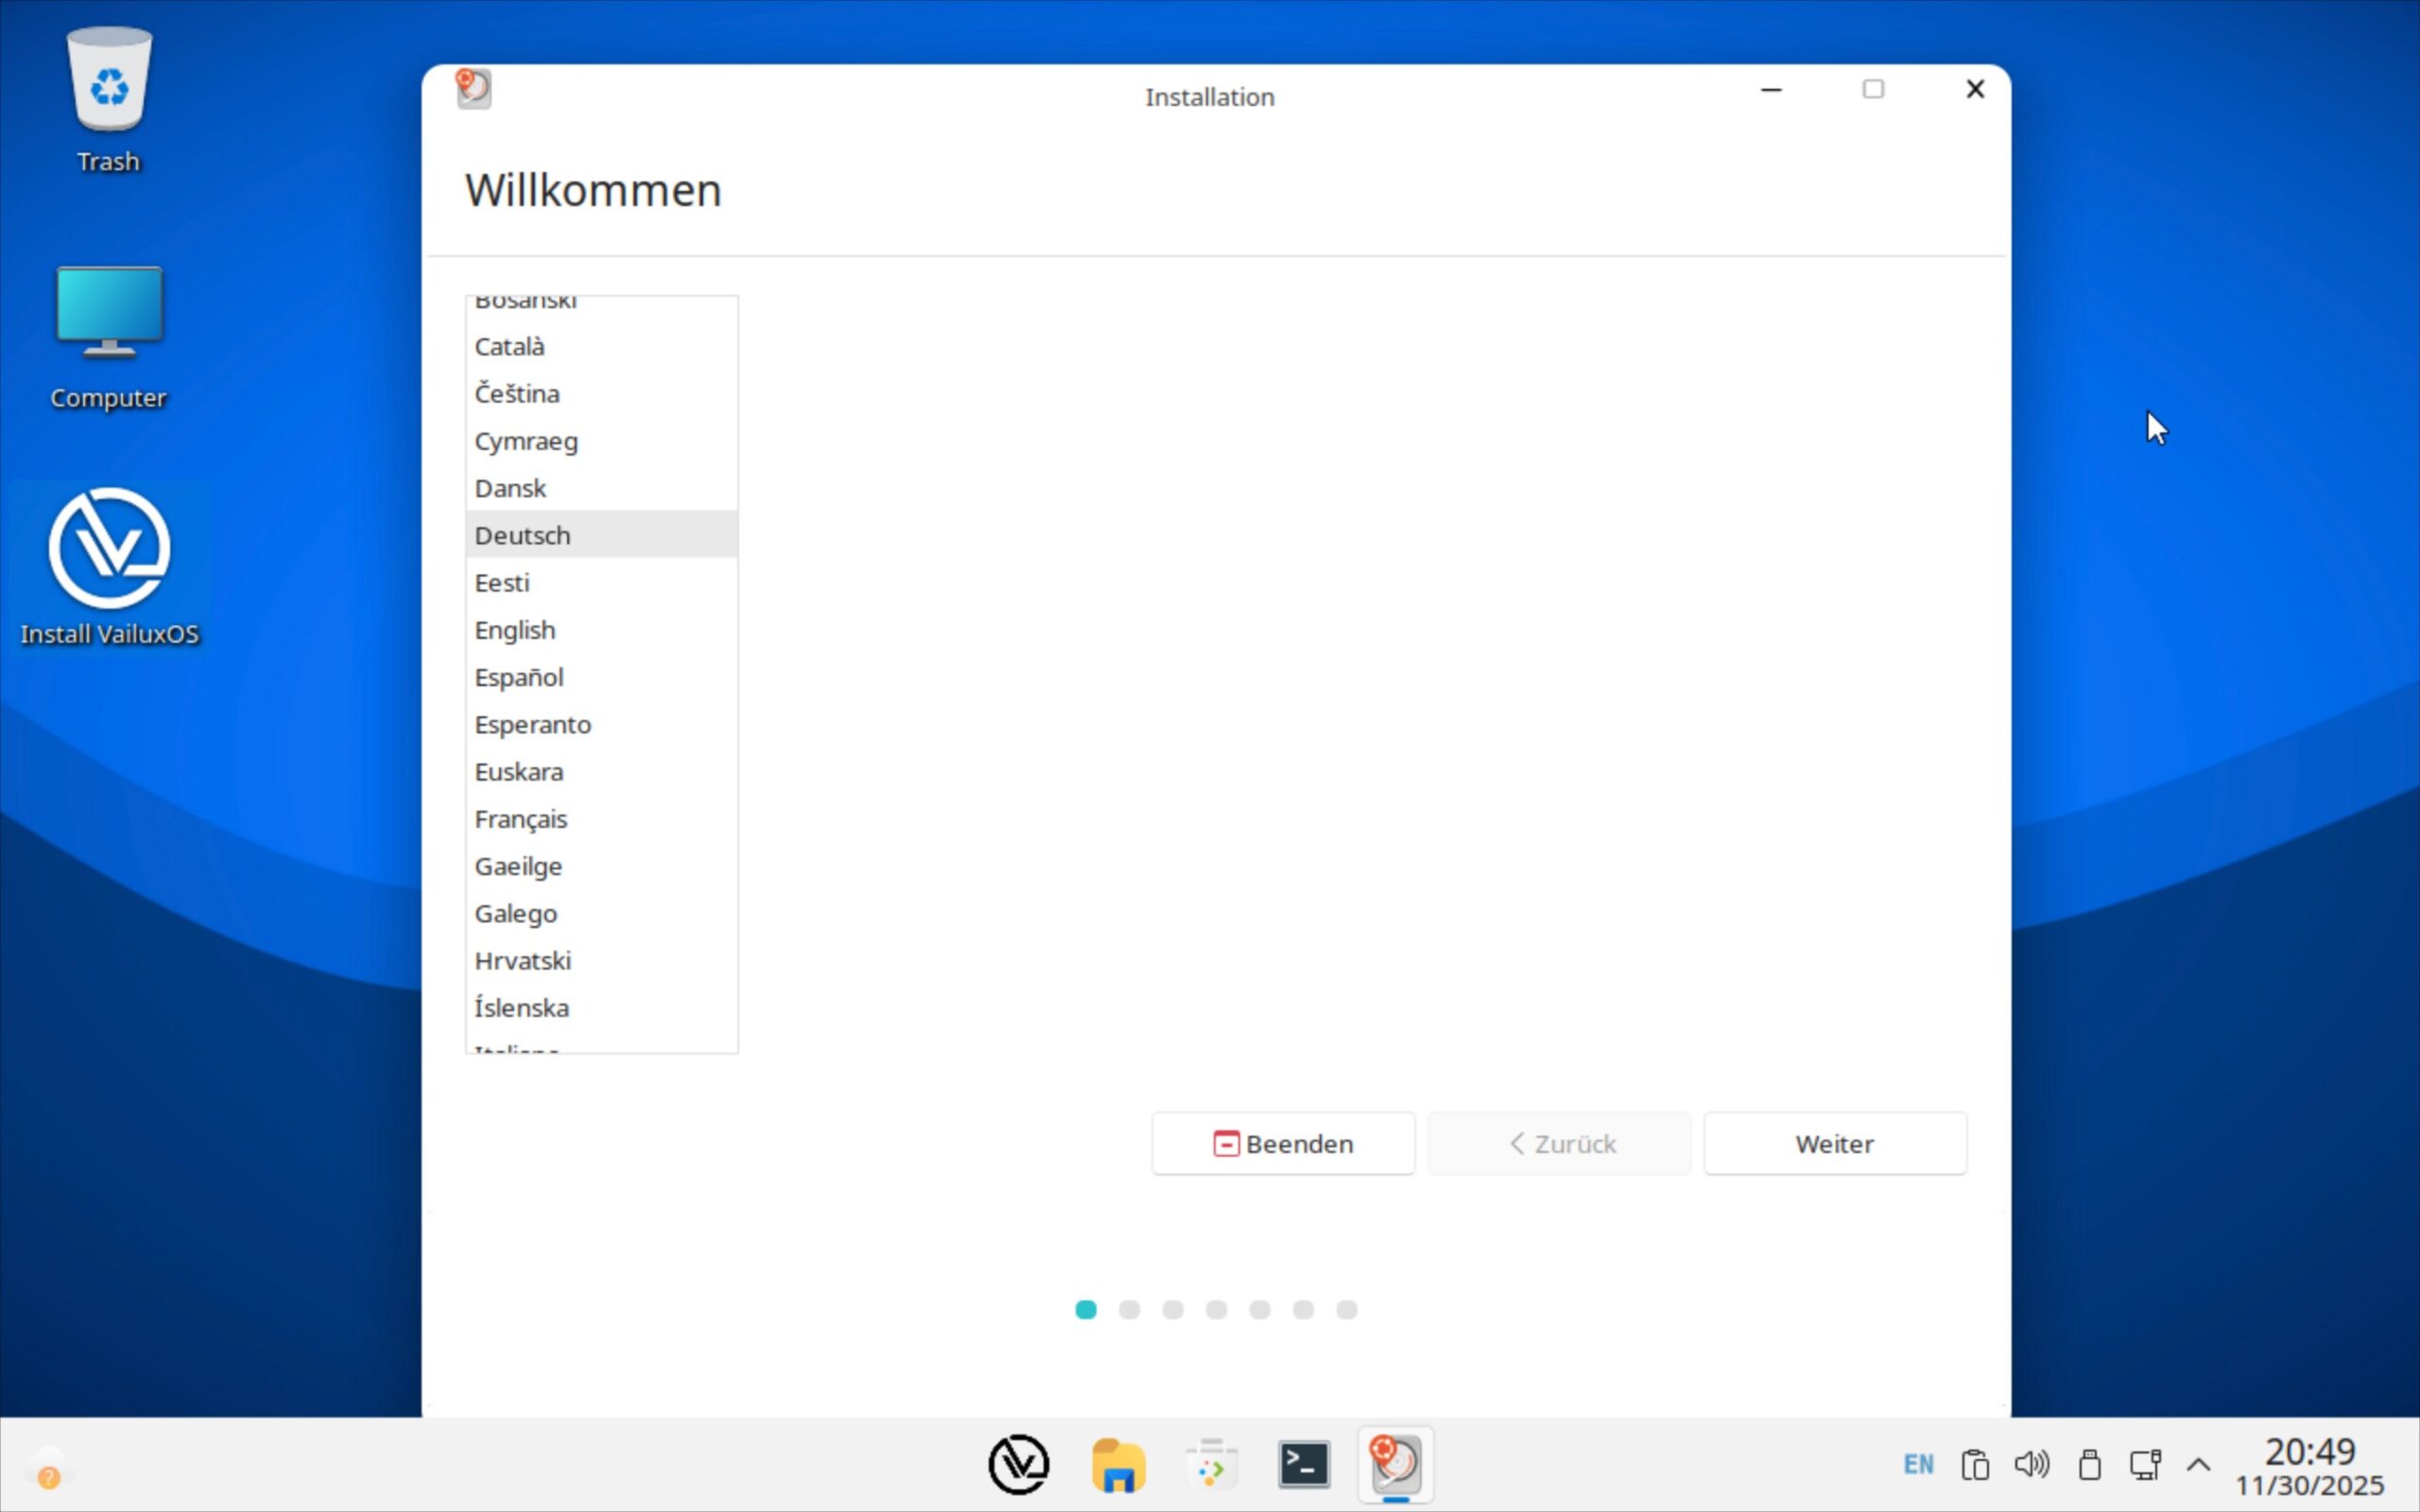Screen dimensions: 2420x1512
Task: Open the network tray icon
Action: pos(2144,1465)
